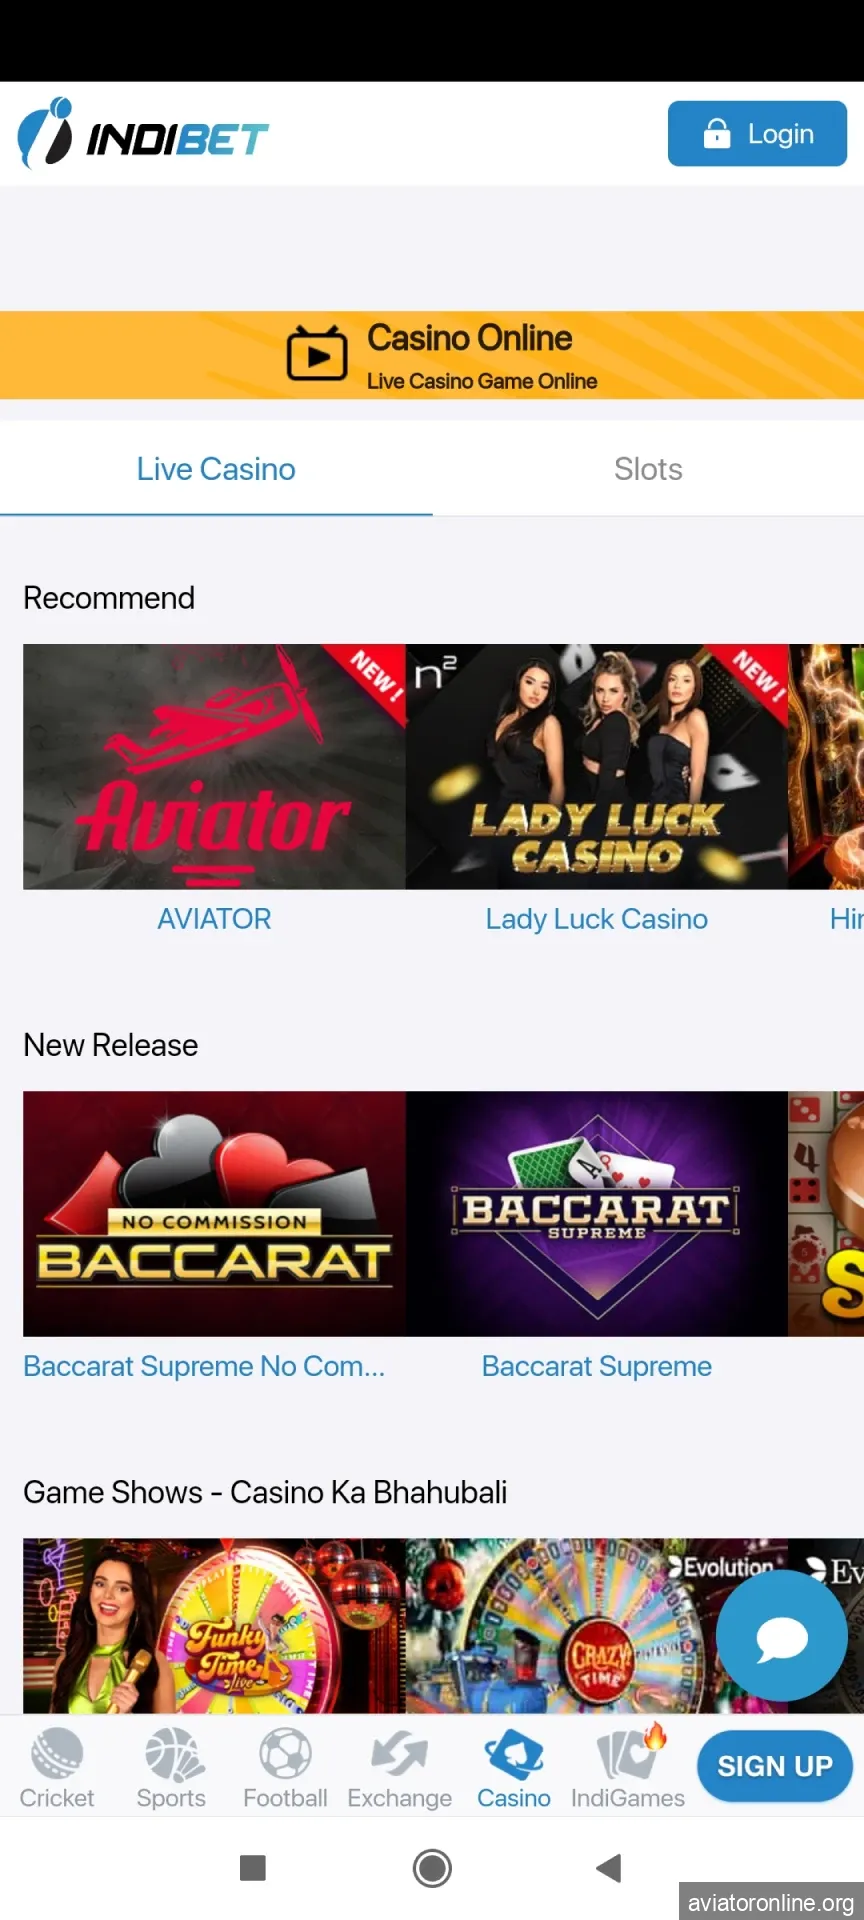Open the Cricket section icon

click(x=57, y=1755)
